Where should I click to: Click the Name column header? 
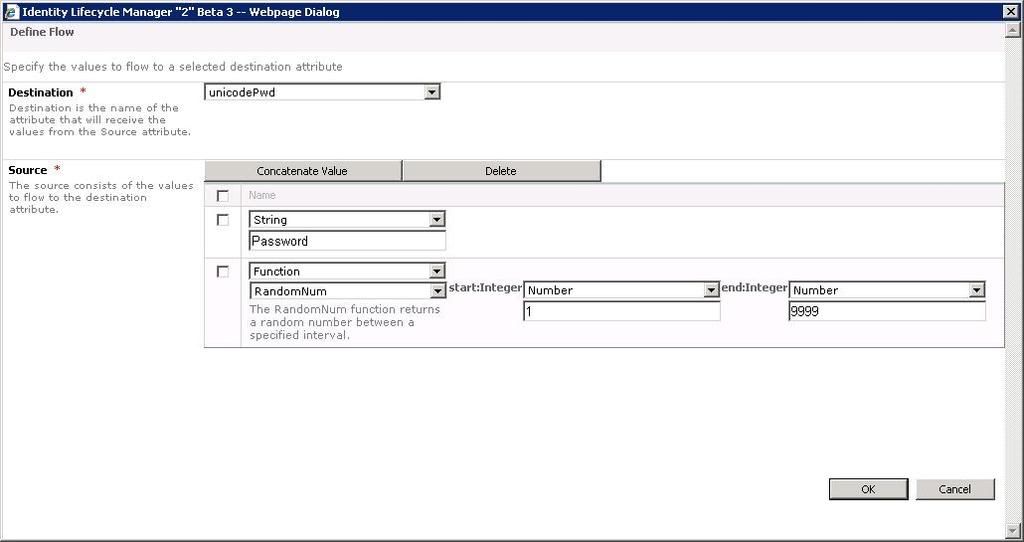coord(262,195)
